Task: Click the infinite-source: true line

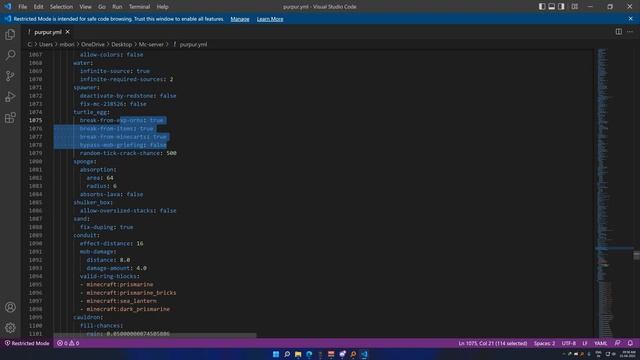Action: pos(115,71)
